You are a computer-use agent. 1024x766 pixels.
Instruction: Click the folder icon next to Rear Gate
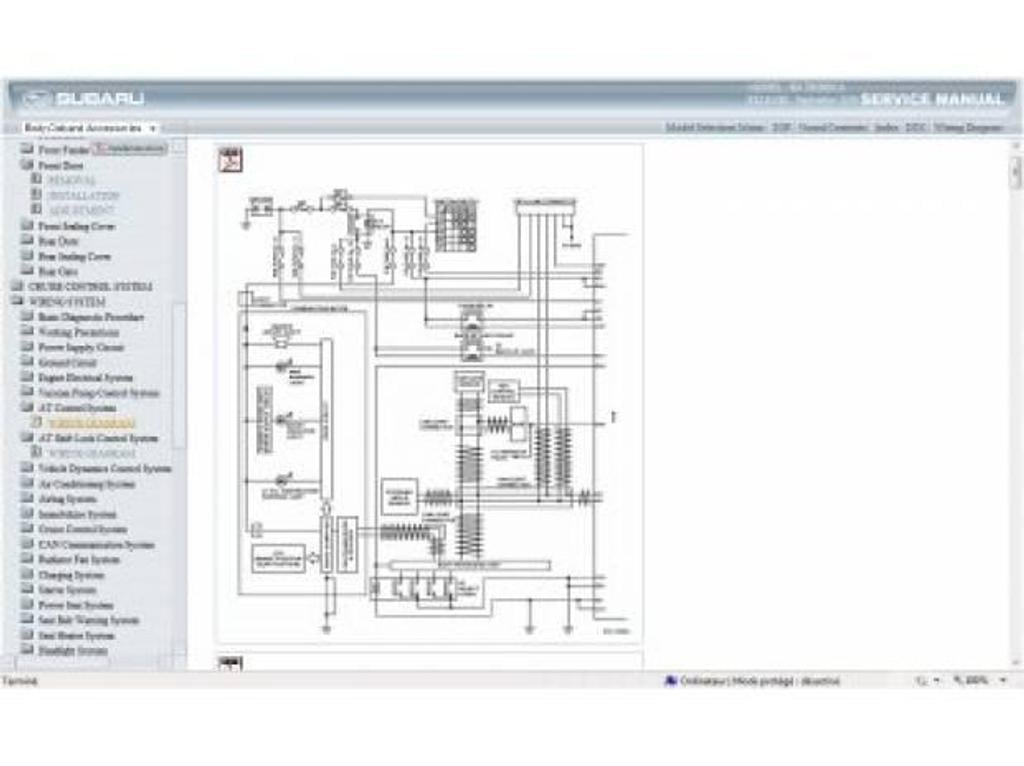(27, 271)
